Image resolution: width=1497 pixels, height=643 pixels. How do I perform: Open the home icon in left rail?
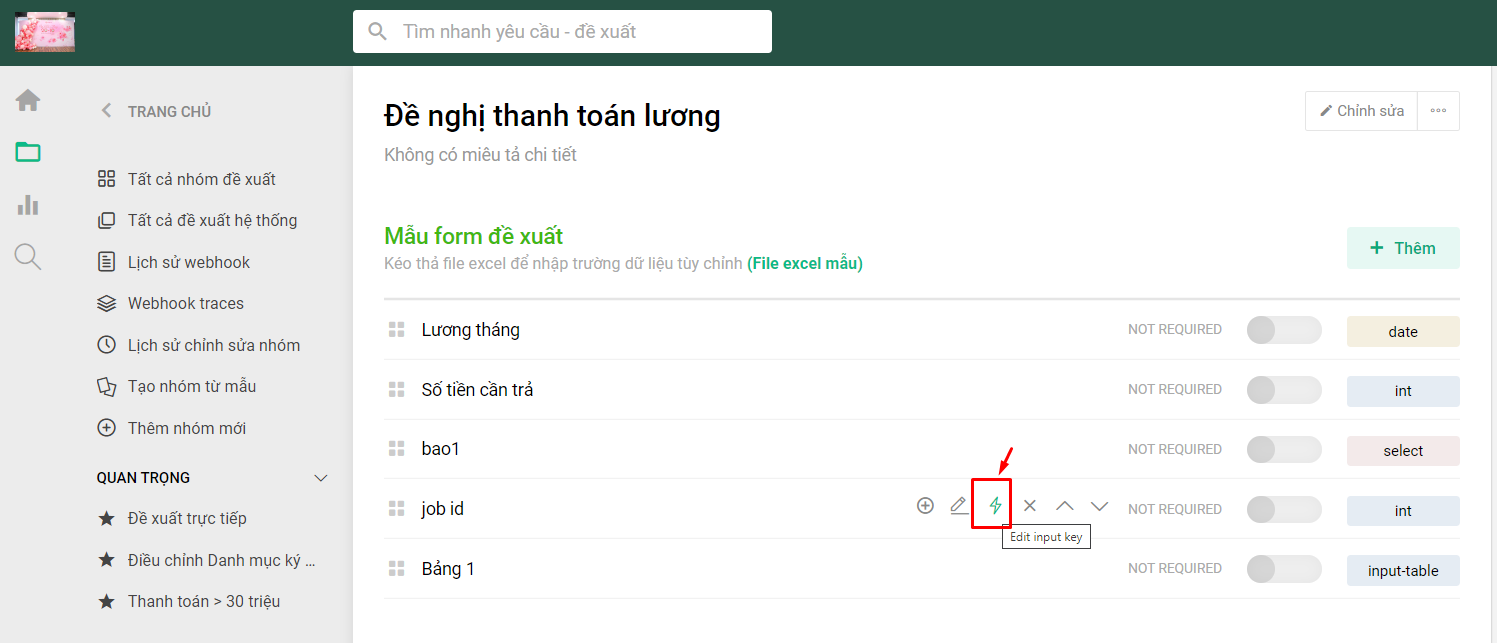[x=28, y=100]
